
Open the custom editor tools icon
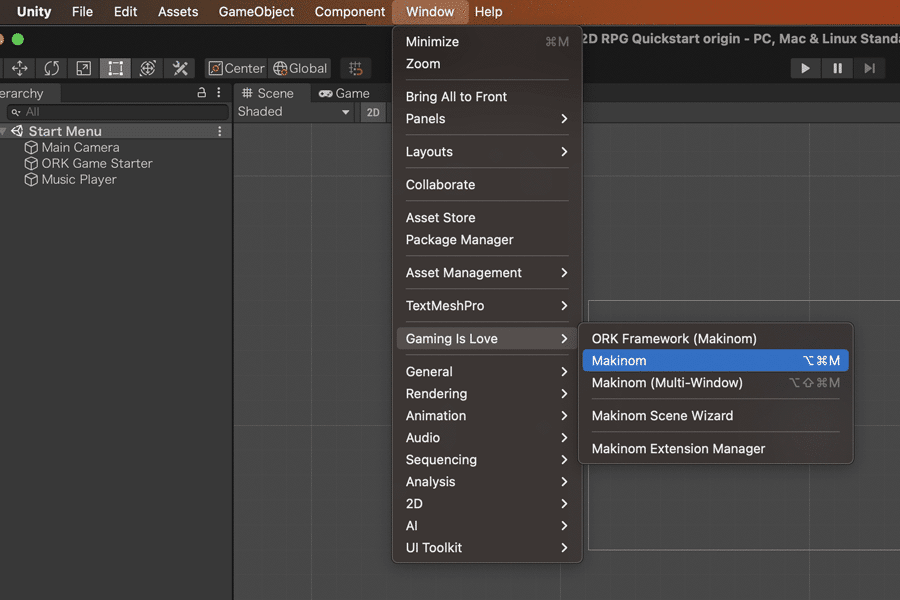(x=180, y=68)
